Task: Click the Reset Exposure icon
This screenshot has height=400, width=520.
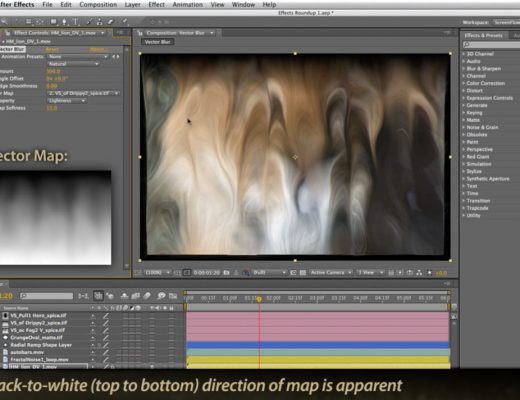Action: pyautogui.click(x=430, y=273)
